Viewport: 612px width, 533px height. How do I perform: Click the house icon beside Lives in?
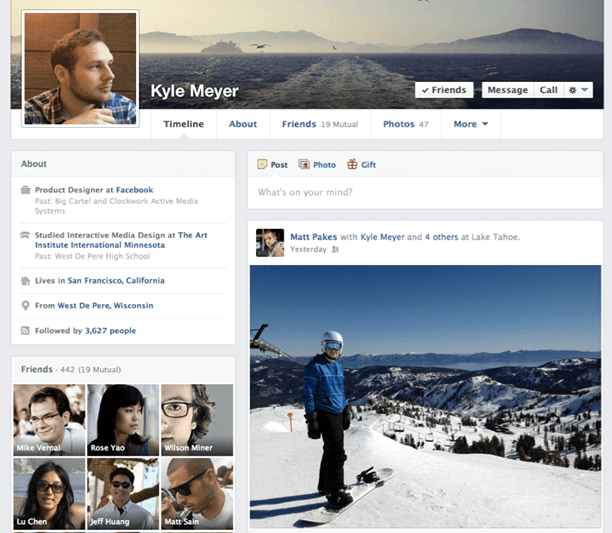(25, 281)
